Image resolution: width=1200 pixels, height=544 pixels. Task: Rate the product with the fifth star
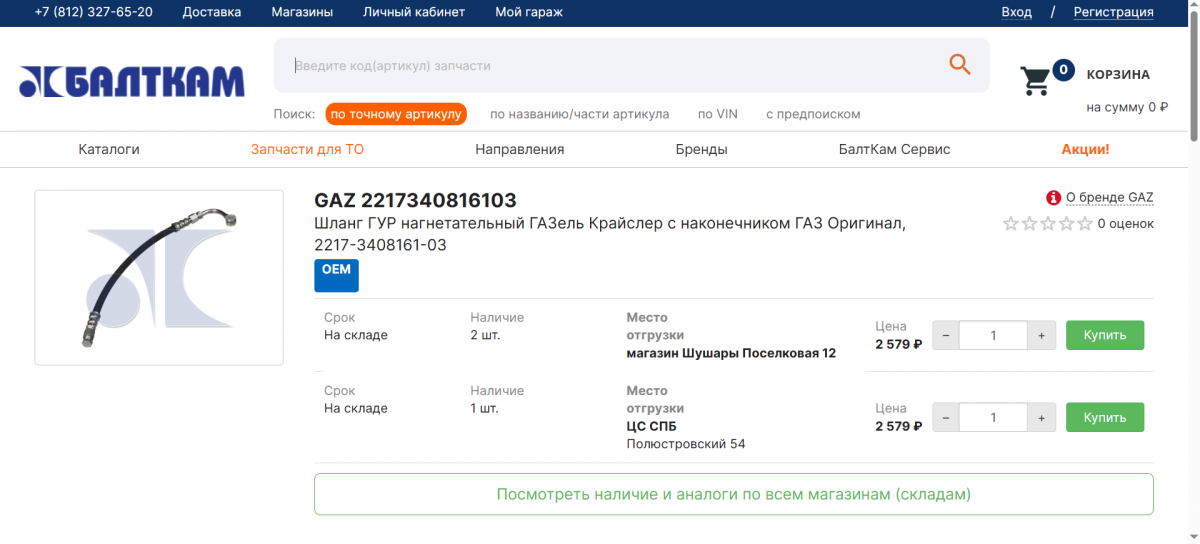pos(1084,224)
